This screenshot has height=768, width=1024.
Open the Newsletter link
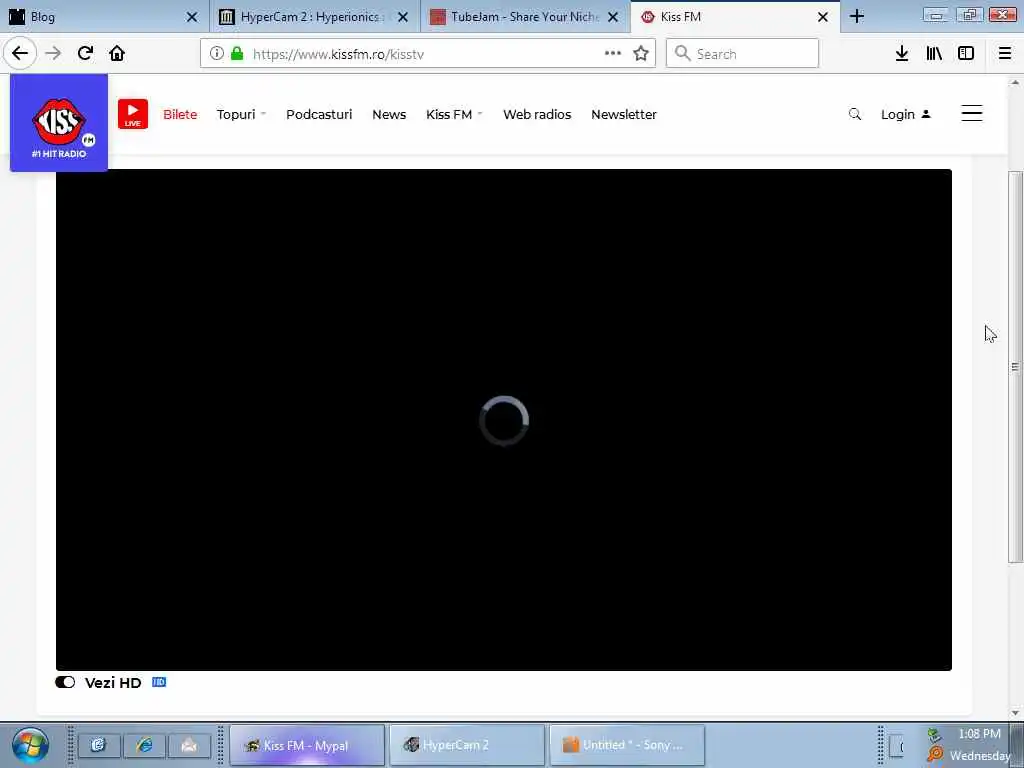624,114
